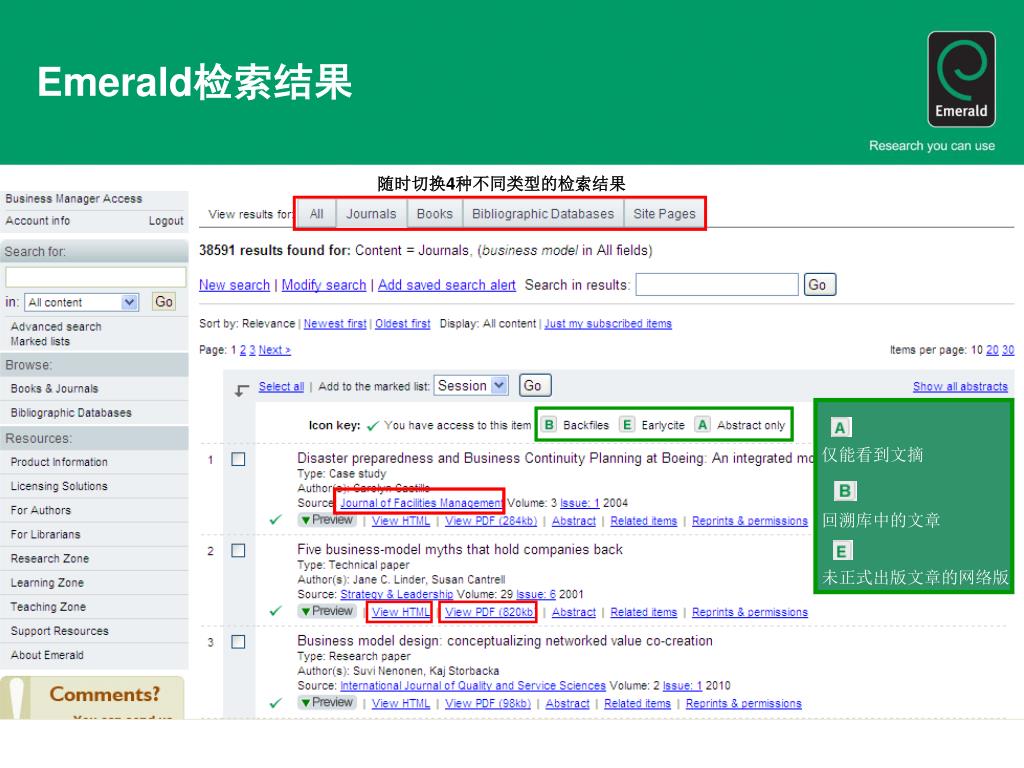Open Books & Journals in Browse sidebar
Screen dimensions: 1024x768
point(54,389)
